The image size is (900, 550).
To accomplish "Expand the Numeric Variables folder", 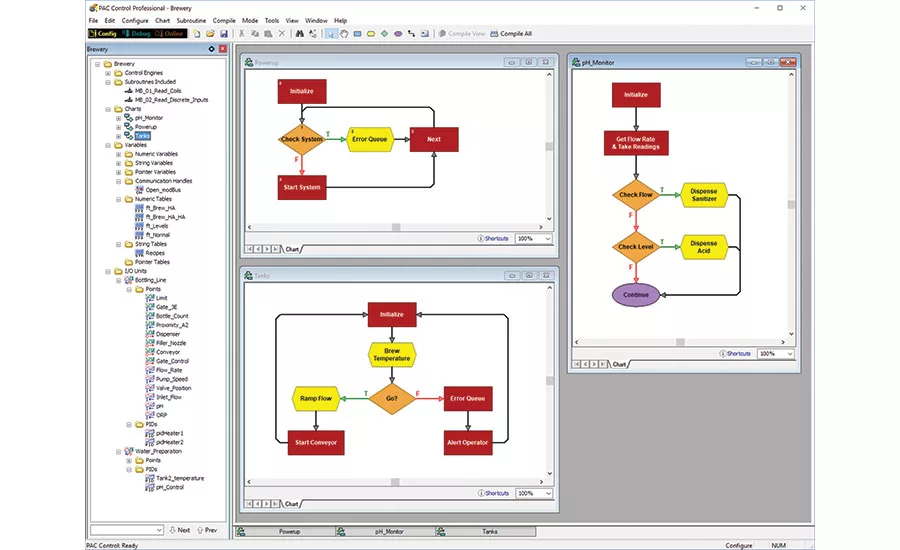I will pos(118,154).
